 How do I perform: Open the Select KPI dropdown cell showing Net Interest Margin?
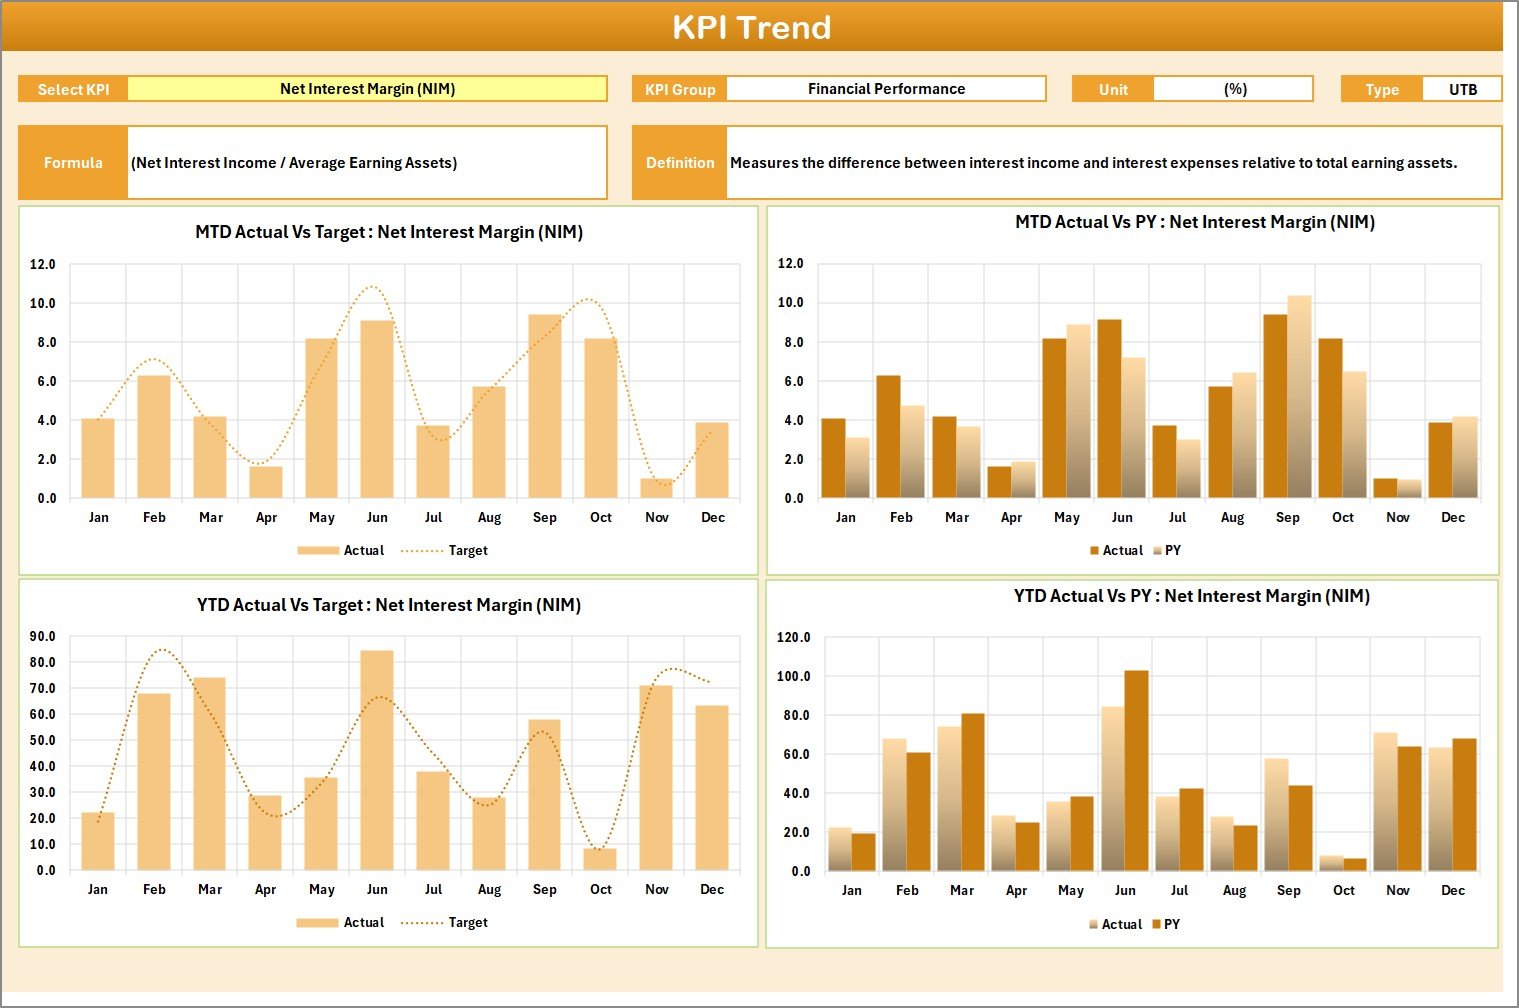click(367, 89)
